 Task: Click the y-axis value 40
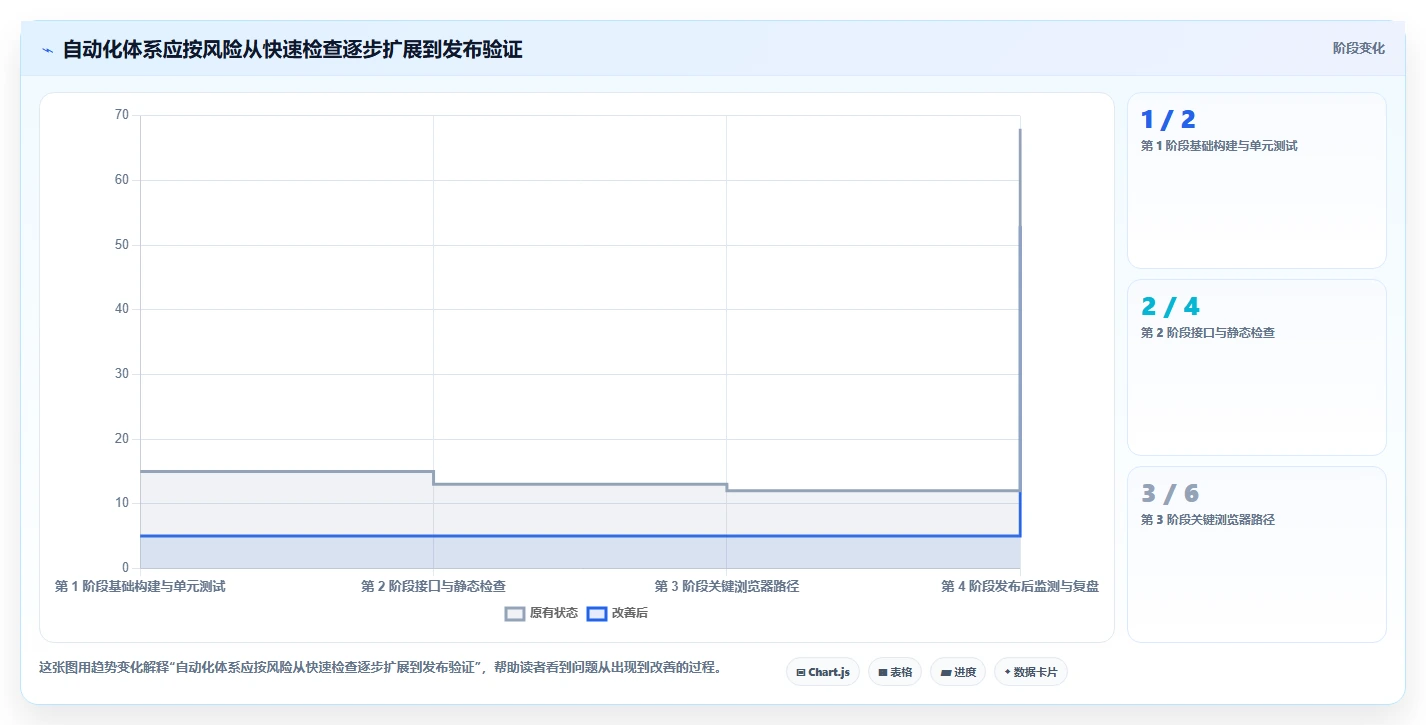pyautogui.click(x=122, y=309)
